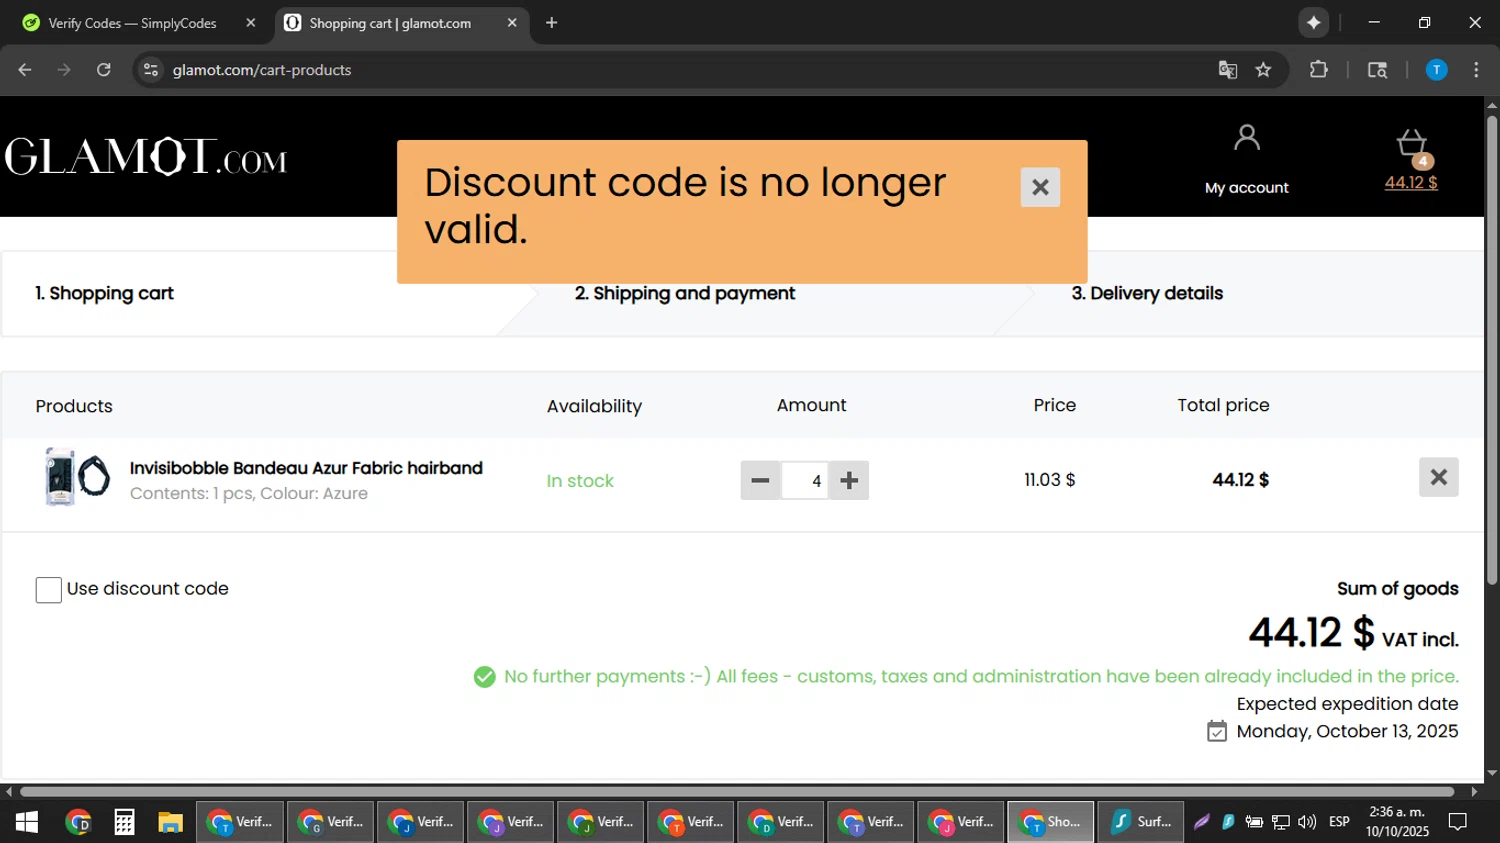Image resolution: width=1500 pixels, height=843 pixels.
Task: Switch to Verify Codes — SimplyCodes tab
Action: (x=133, y=23)
